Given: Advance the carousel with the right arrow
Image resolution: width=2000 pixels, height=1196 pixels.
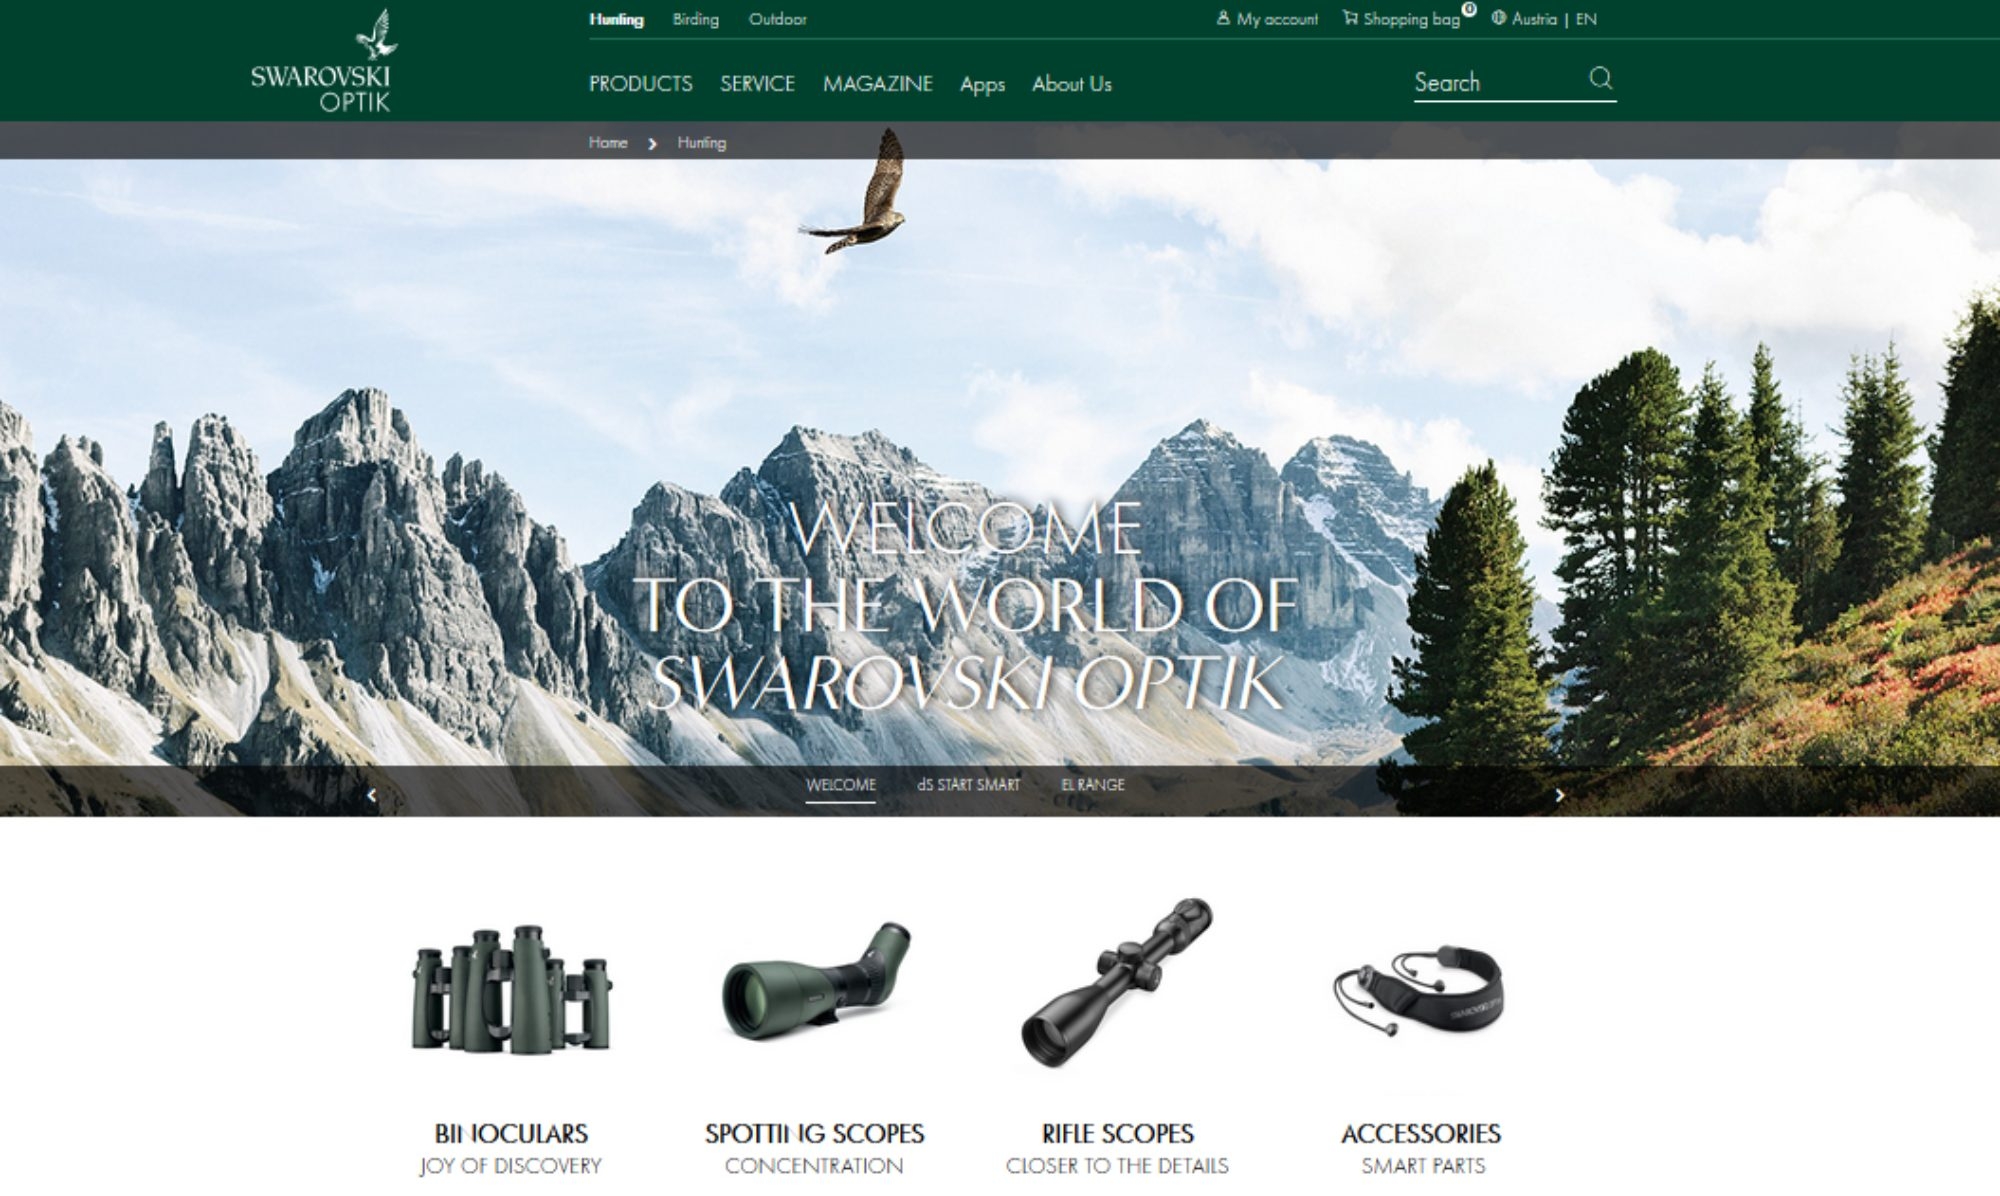Looking at the screenshot, I should pos(1560,794).
